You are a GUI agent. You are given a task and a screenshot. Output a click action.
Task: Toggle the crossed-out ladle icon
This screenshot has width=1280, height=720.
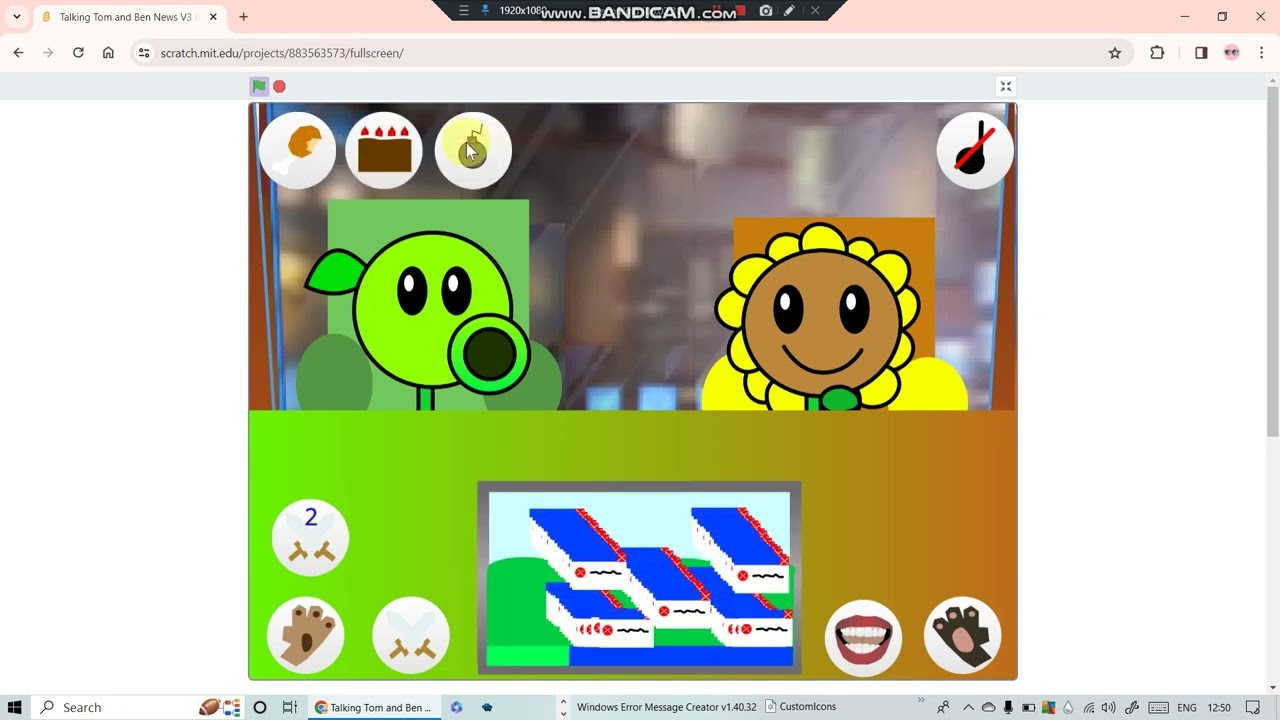(975, 150)
